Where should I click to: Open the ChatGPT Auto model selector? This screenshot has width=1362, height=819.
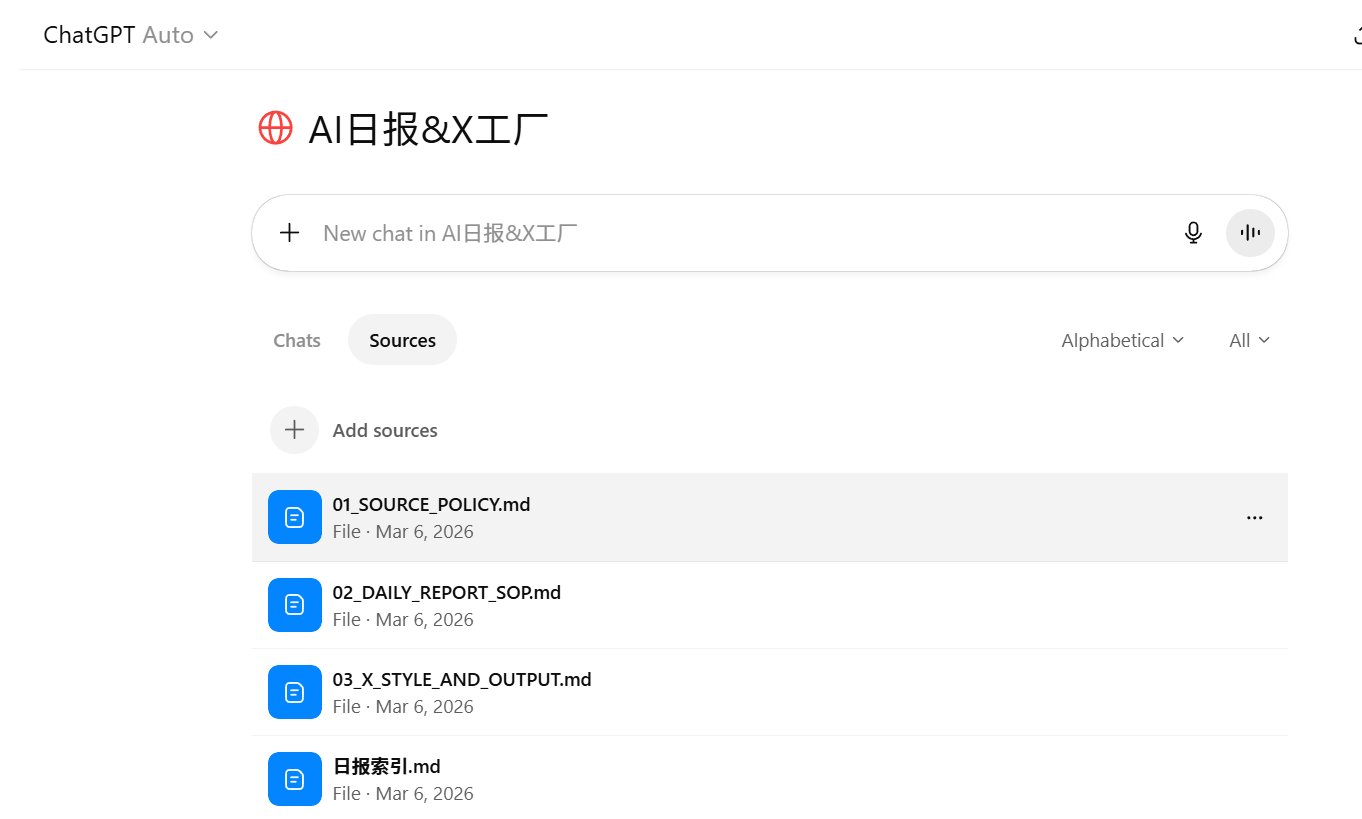pos(130,35)
